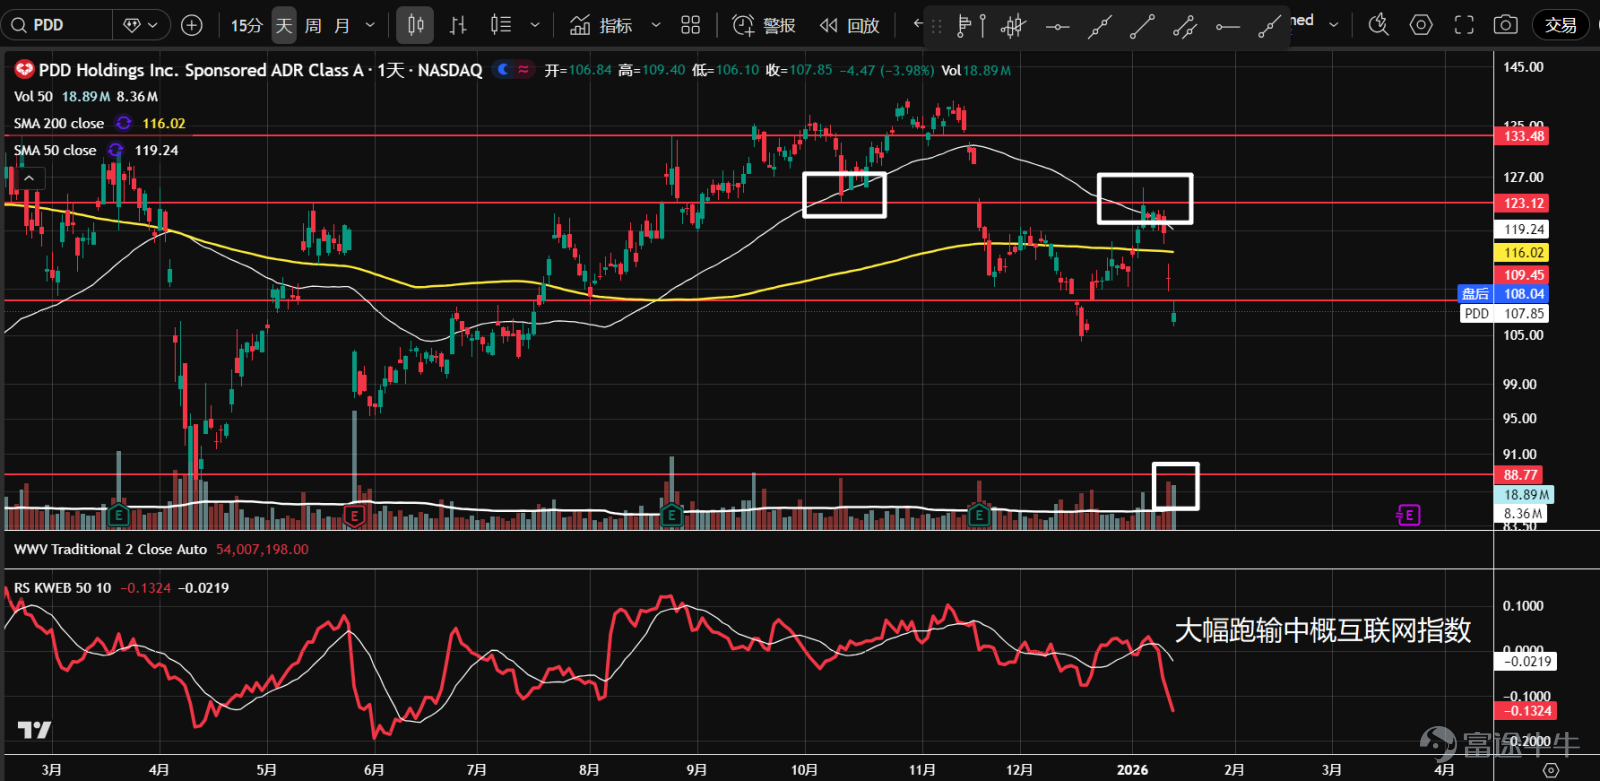Click the 交易 trade button
1600x781 pixels.
[1560, 25]
